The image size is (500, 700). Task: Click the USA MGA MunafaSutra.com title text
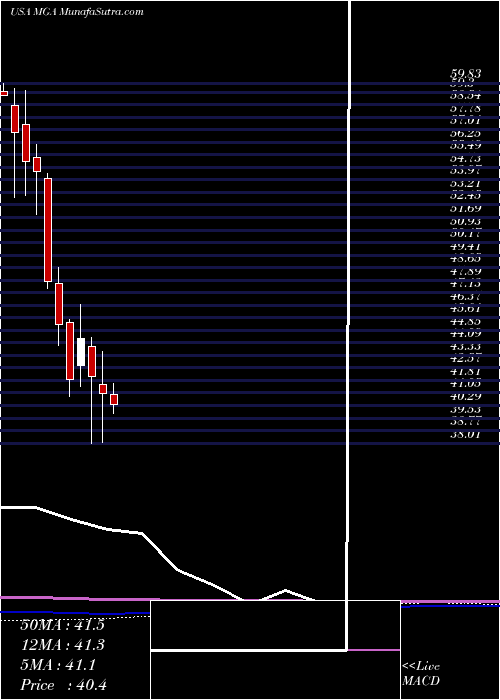point(77,12)
